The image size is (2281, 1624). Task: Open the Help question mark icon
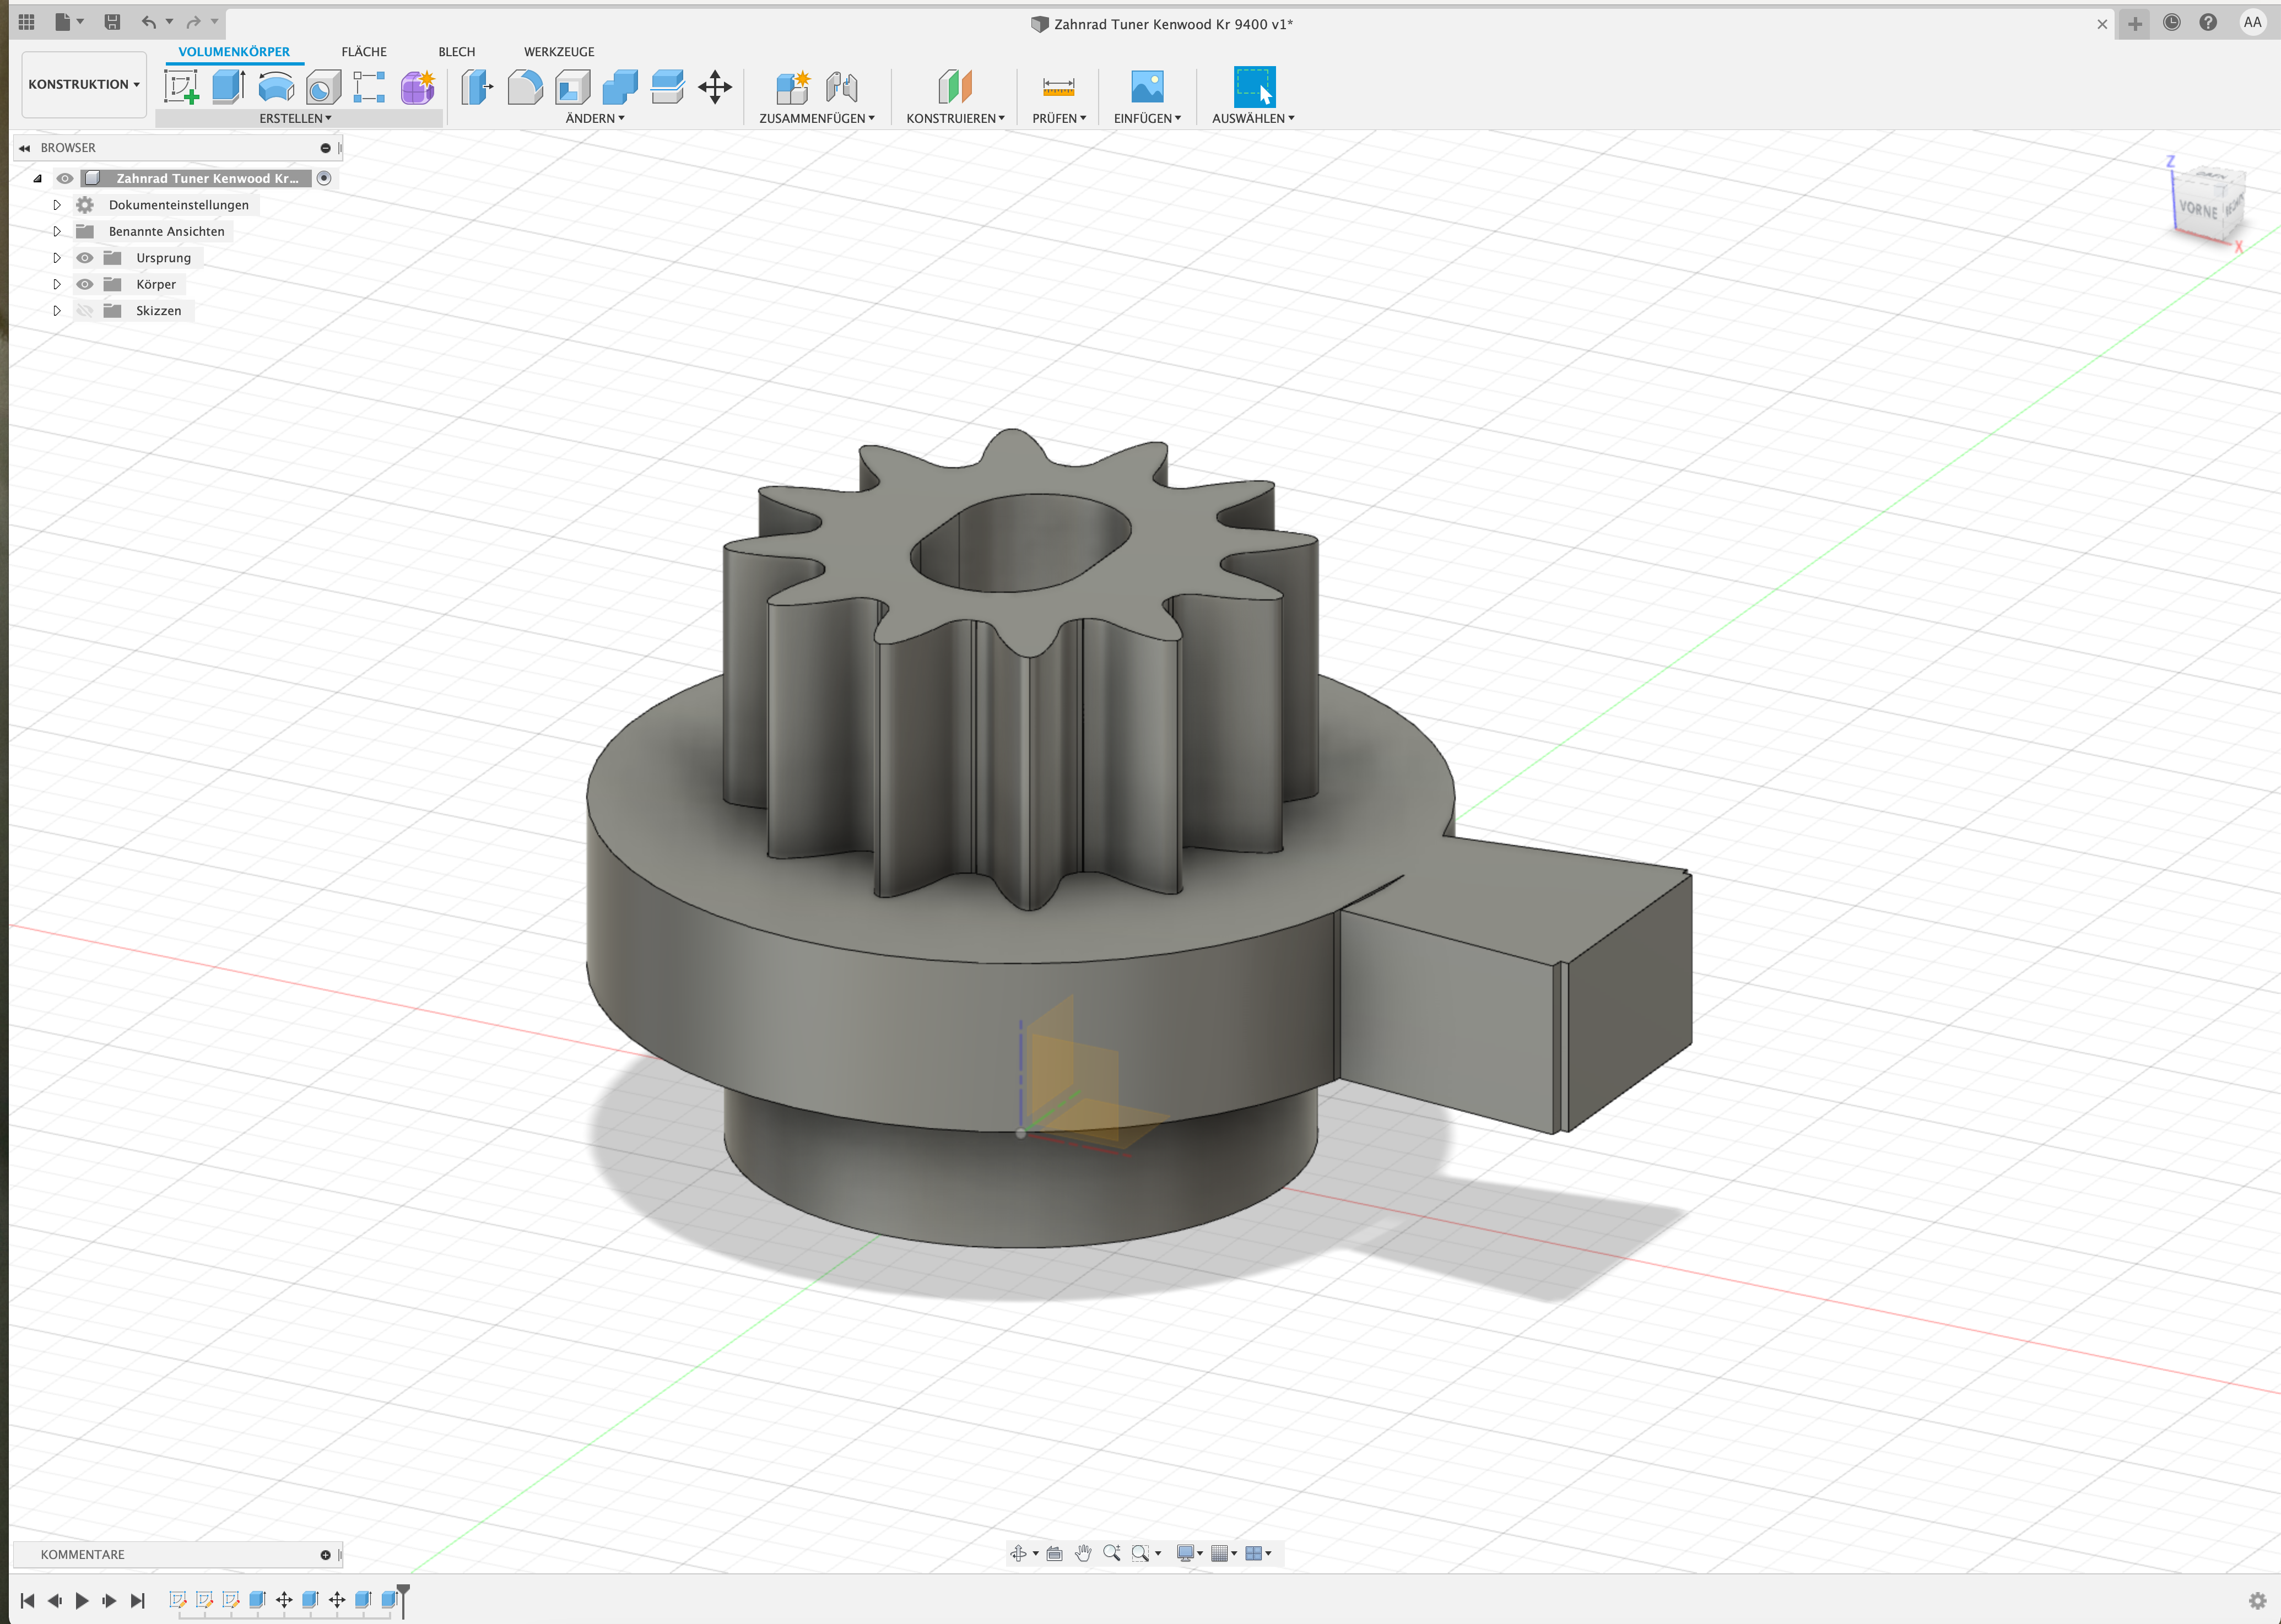tap(2208, 22)
